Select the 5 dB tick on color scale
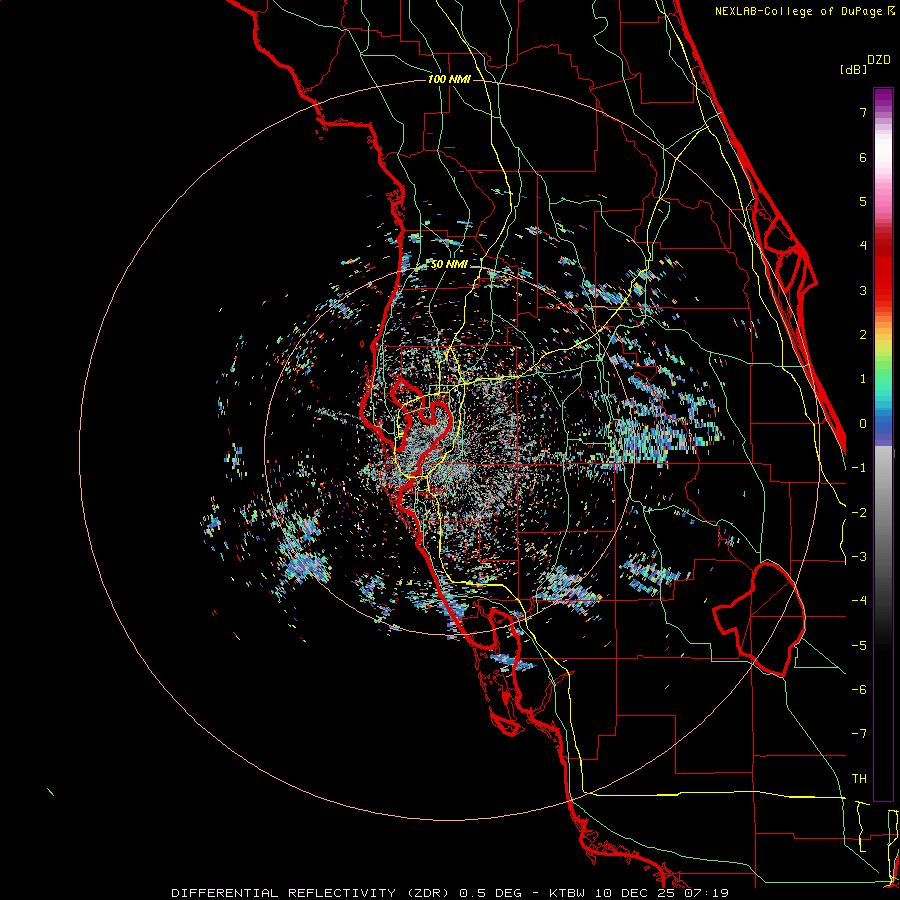 (863, 201)
